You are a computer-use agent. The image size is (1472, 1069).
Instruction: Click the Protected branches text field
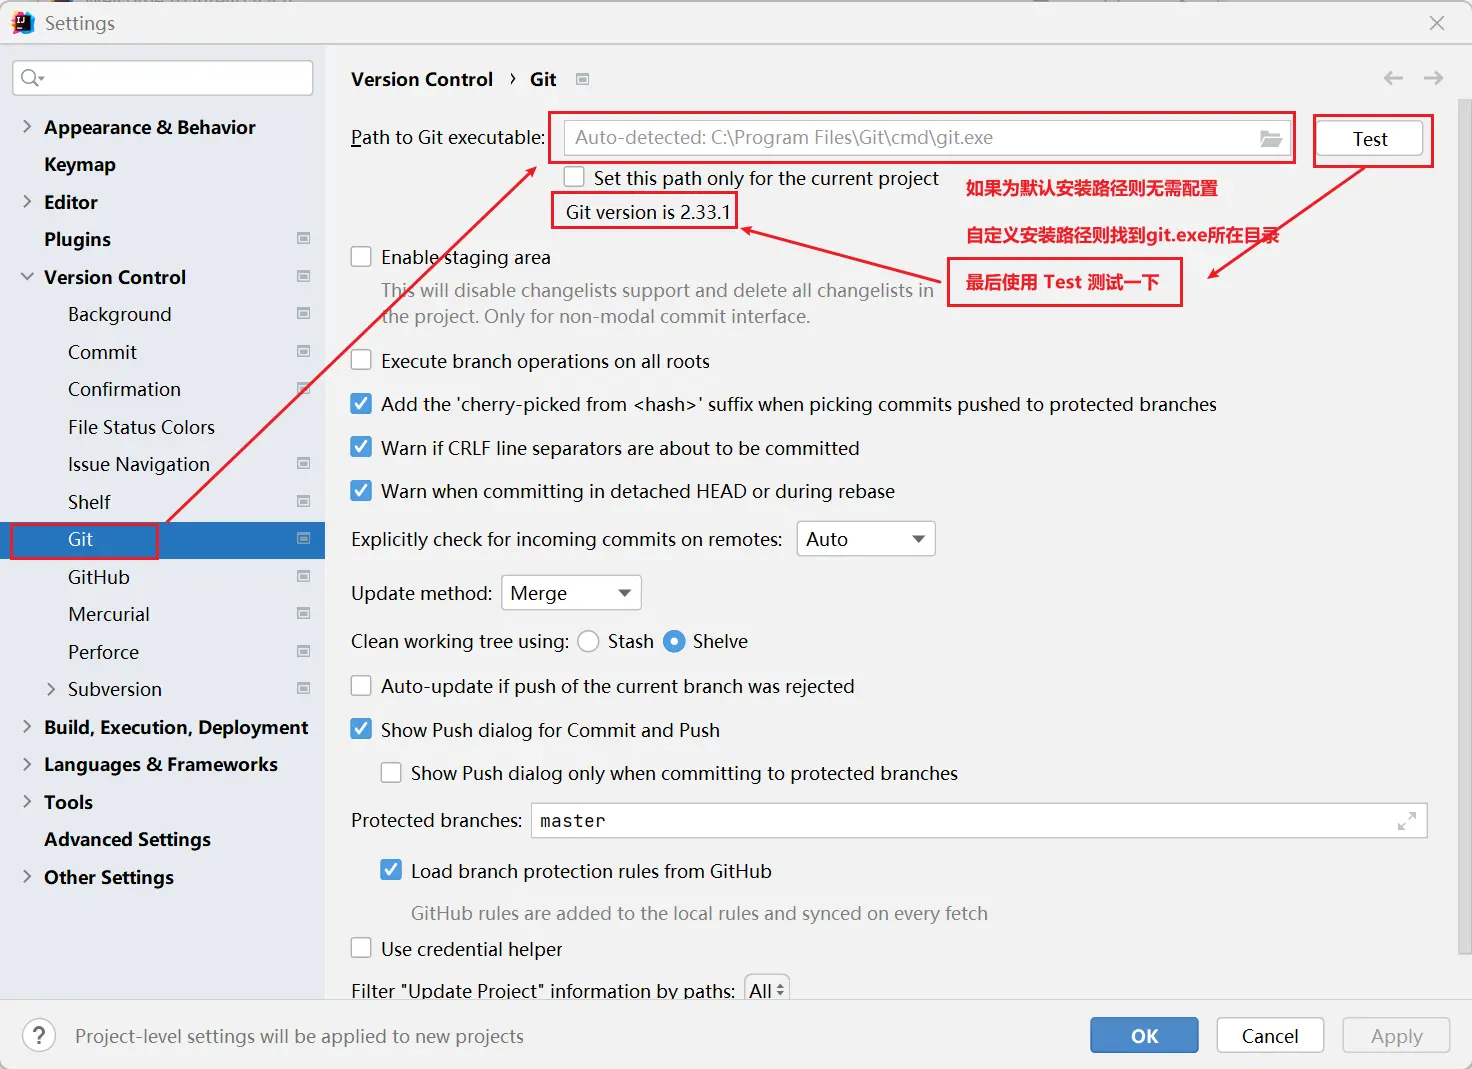(x=979, y=821)
